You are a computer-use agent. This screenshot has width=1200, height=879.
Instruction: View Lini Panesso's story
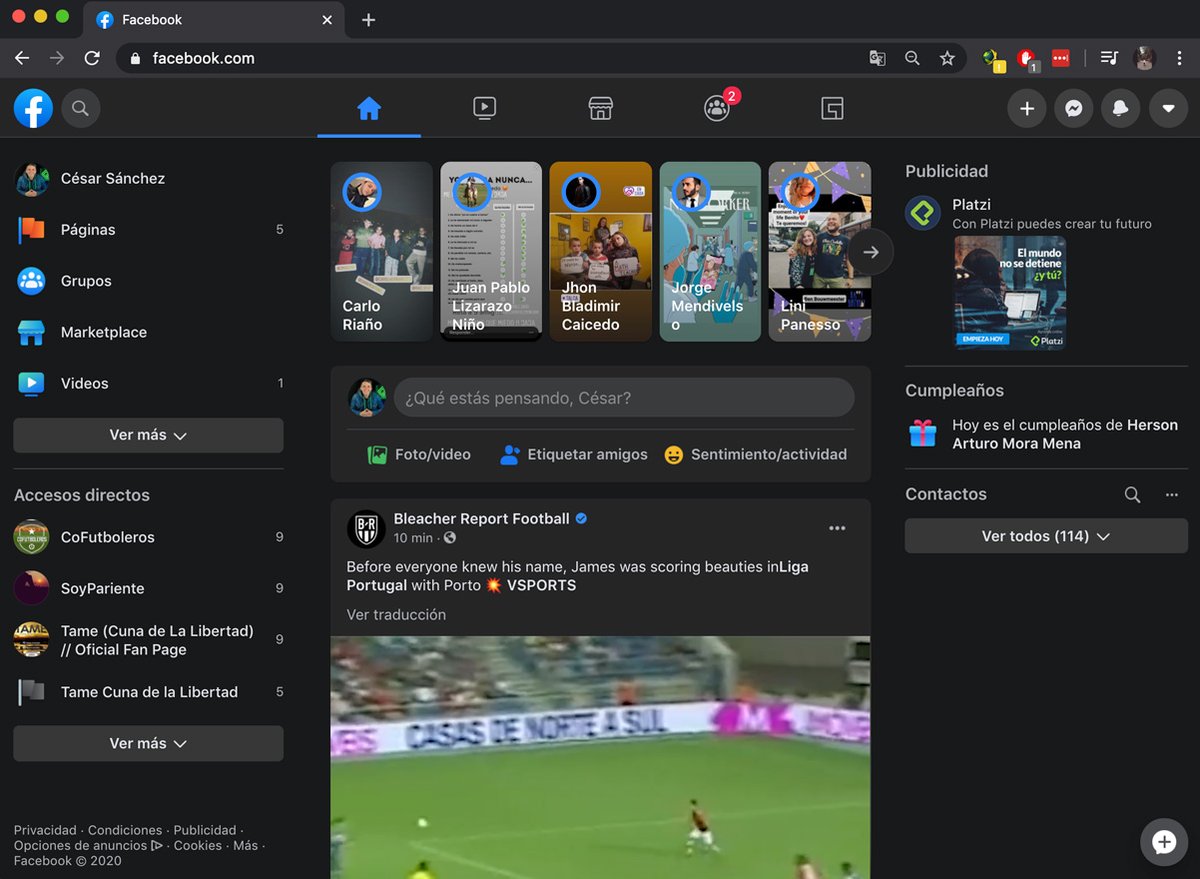(x=819, y=252)
